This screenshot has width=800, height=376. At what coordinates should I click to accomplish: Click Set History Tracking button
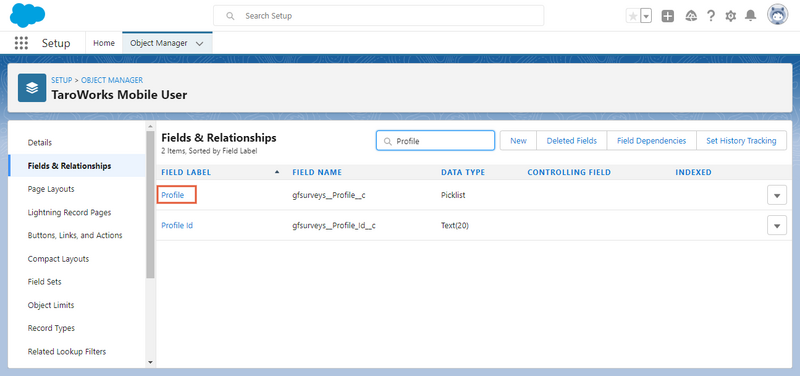coord(741,141)
